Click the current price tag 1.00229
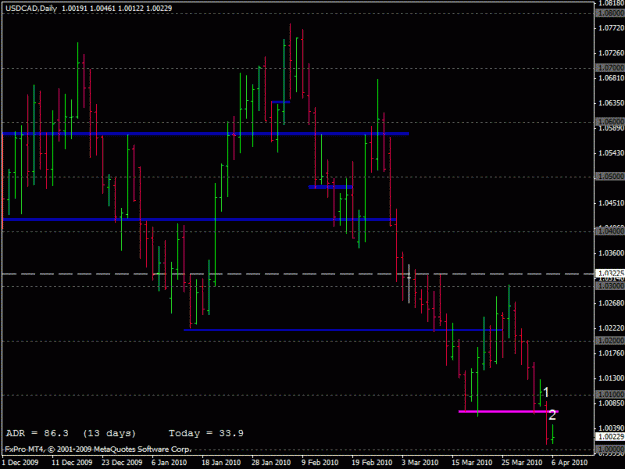Screen dimensions: 625x469 coord(610,437)
